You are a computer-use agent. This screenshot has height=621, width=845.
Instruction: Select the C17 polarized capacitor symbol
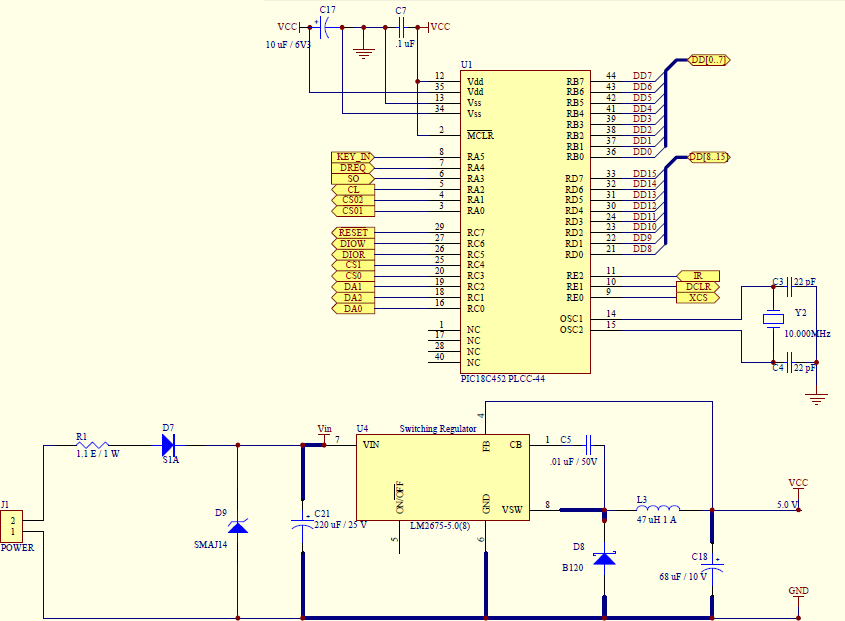coord(324,27)
